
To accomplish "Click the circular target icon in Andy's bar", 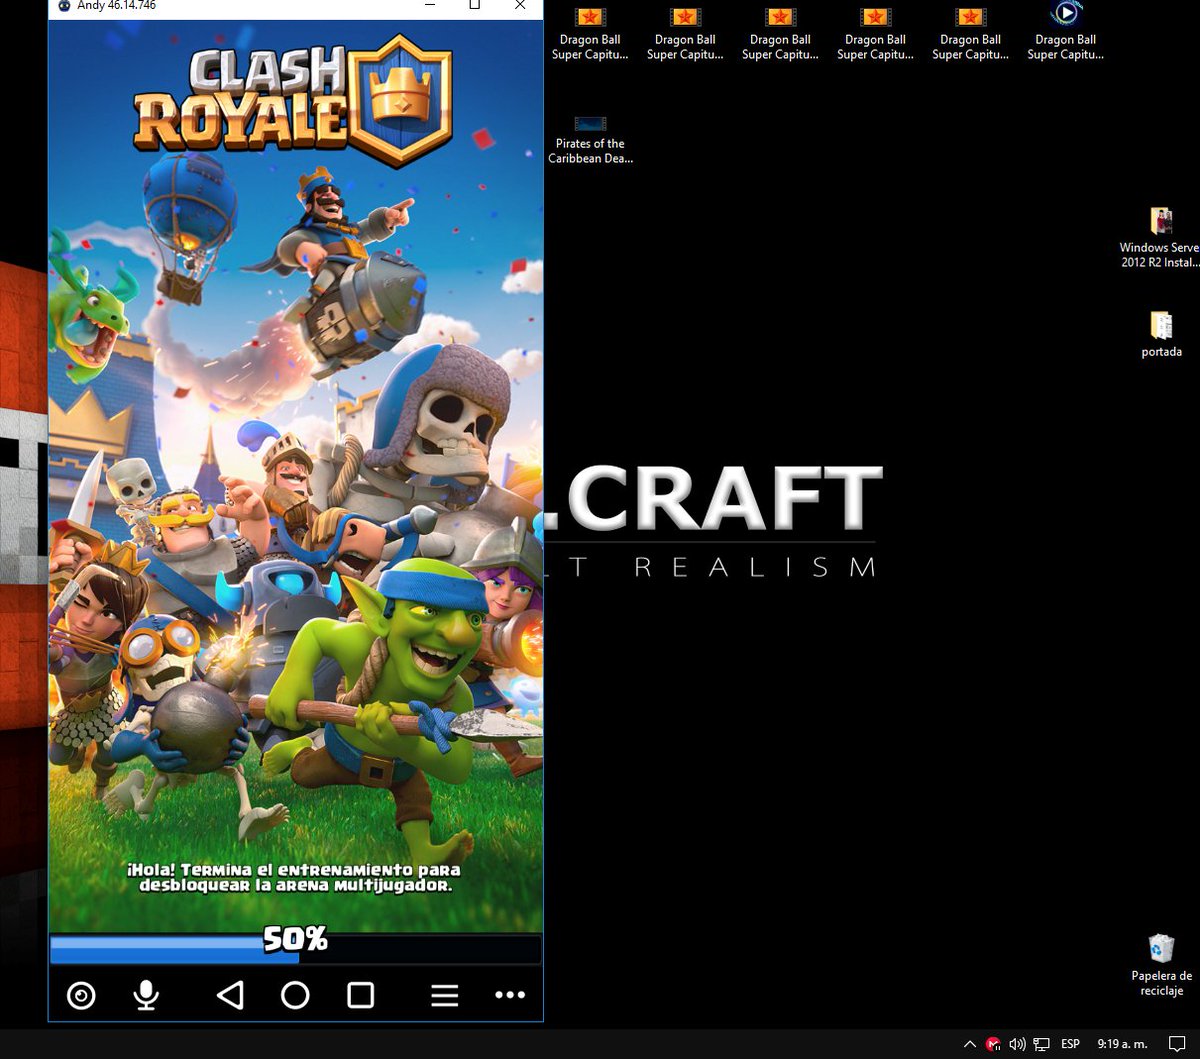I will [x=81, y=995].
